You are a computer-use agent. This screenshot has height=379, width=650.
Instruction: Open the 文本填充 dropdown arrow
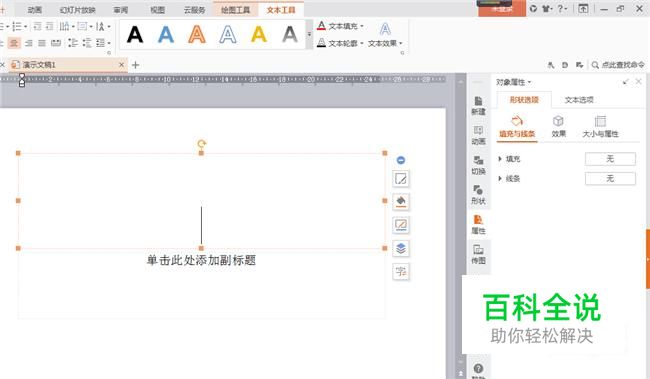[362, 26]
